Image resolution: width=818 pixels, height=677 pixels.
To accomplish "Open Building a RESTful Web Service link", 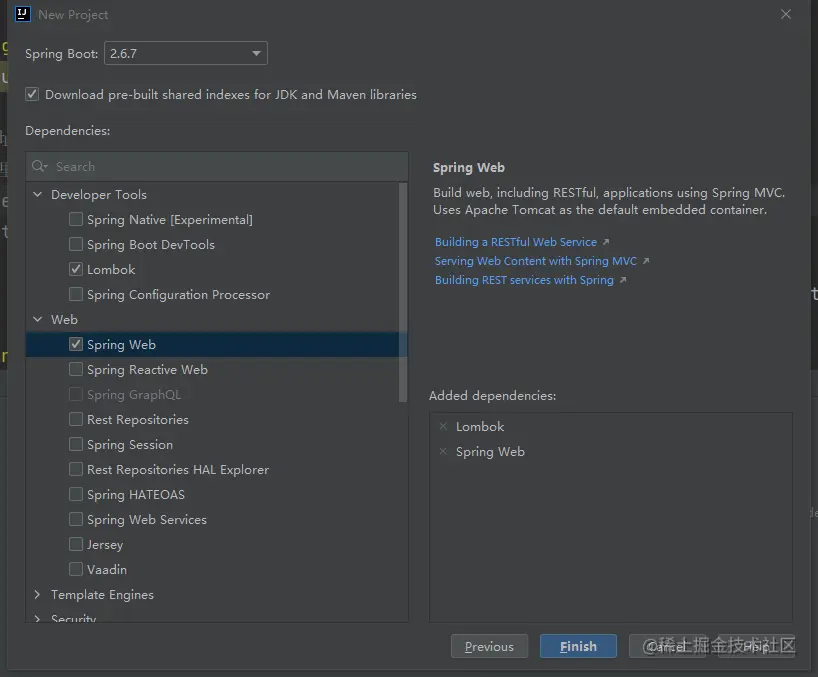I will click(515, 242).
